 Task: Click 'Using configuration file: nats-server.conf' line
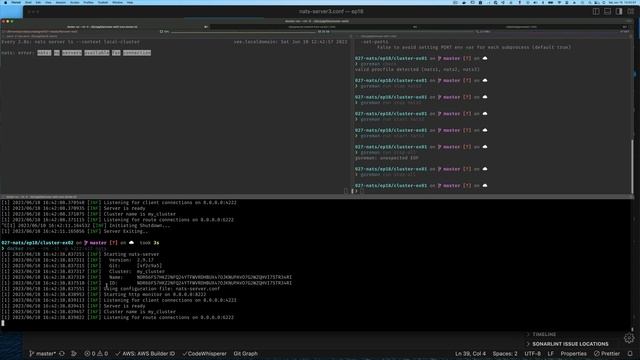coord(111,288)
